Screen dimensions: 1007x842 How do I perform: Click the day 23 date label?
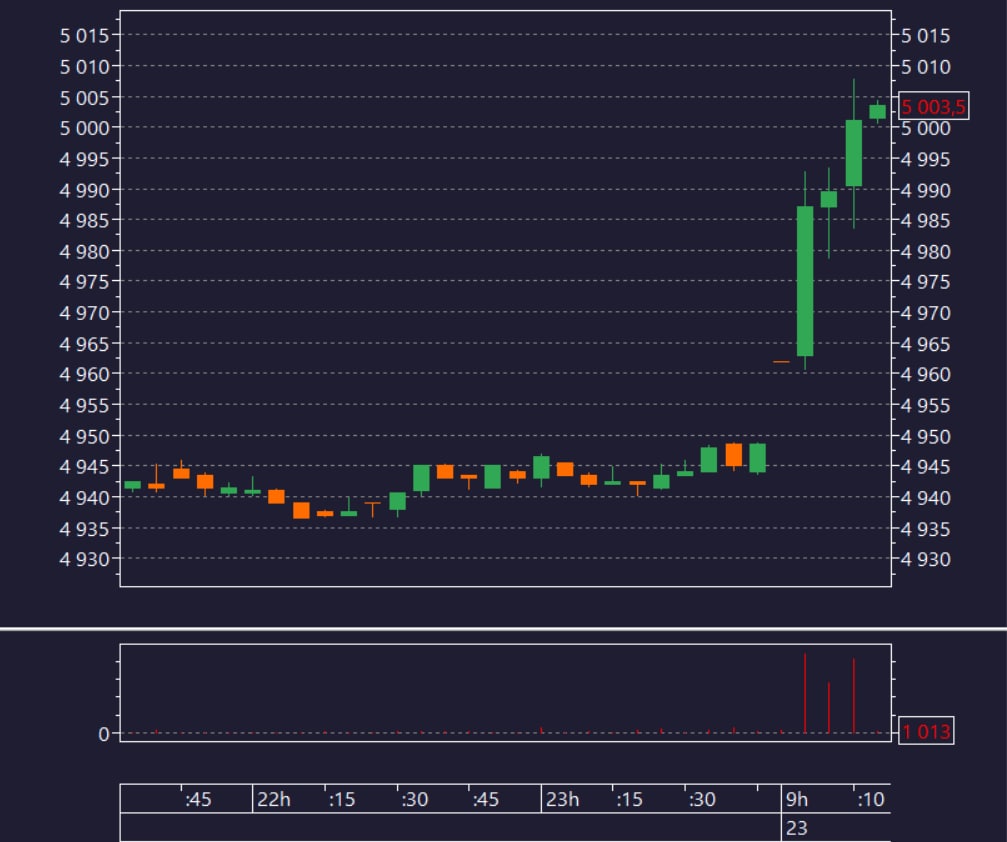(x=796, y=828)
